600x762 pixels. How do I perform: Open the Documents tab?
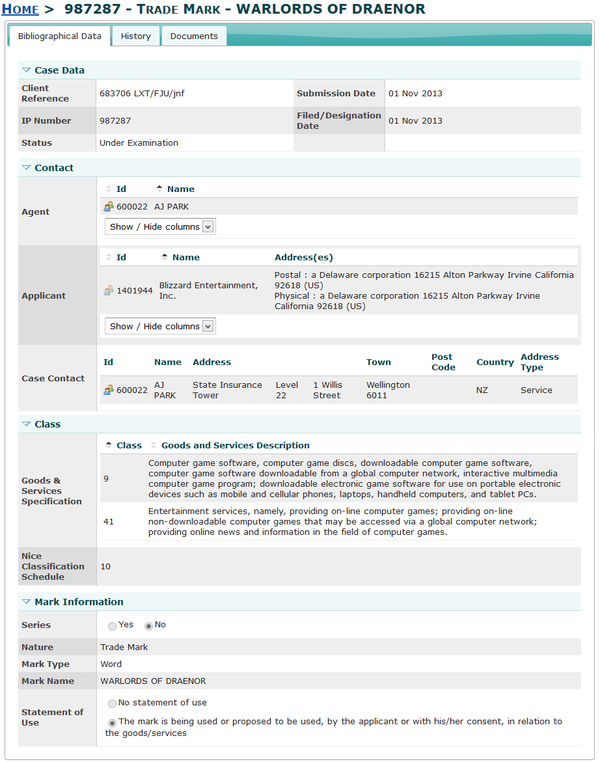[x=193, y=36]
